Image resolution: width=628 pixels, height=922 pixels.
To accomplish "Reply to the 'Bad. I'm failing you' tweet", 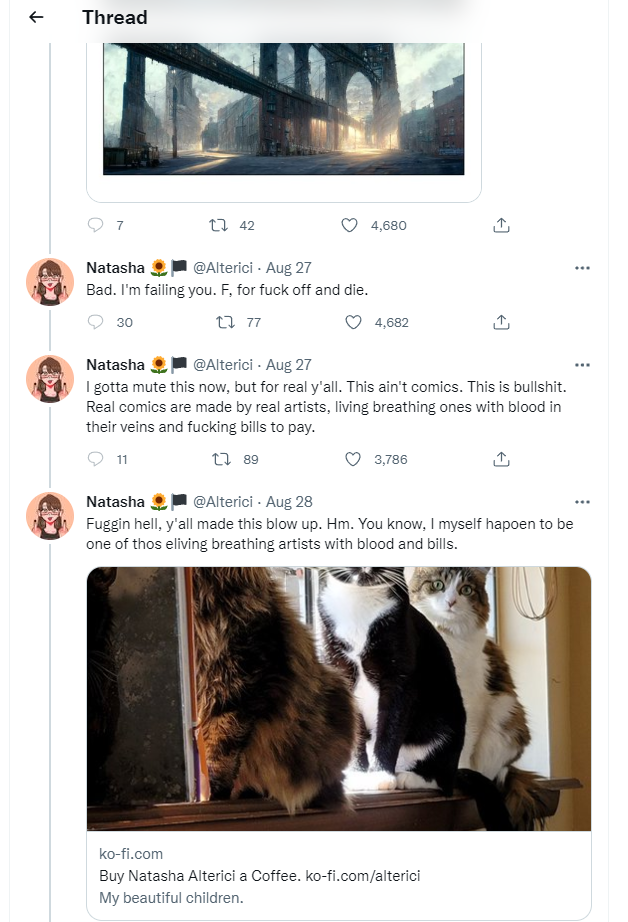I will pyautogui.click(x=96, y=322).
